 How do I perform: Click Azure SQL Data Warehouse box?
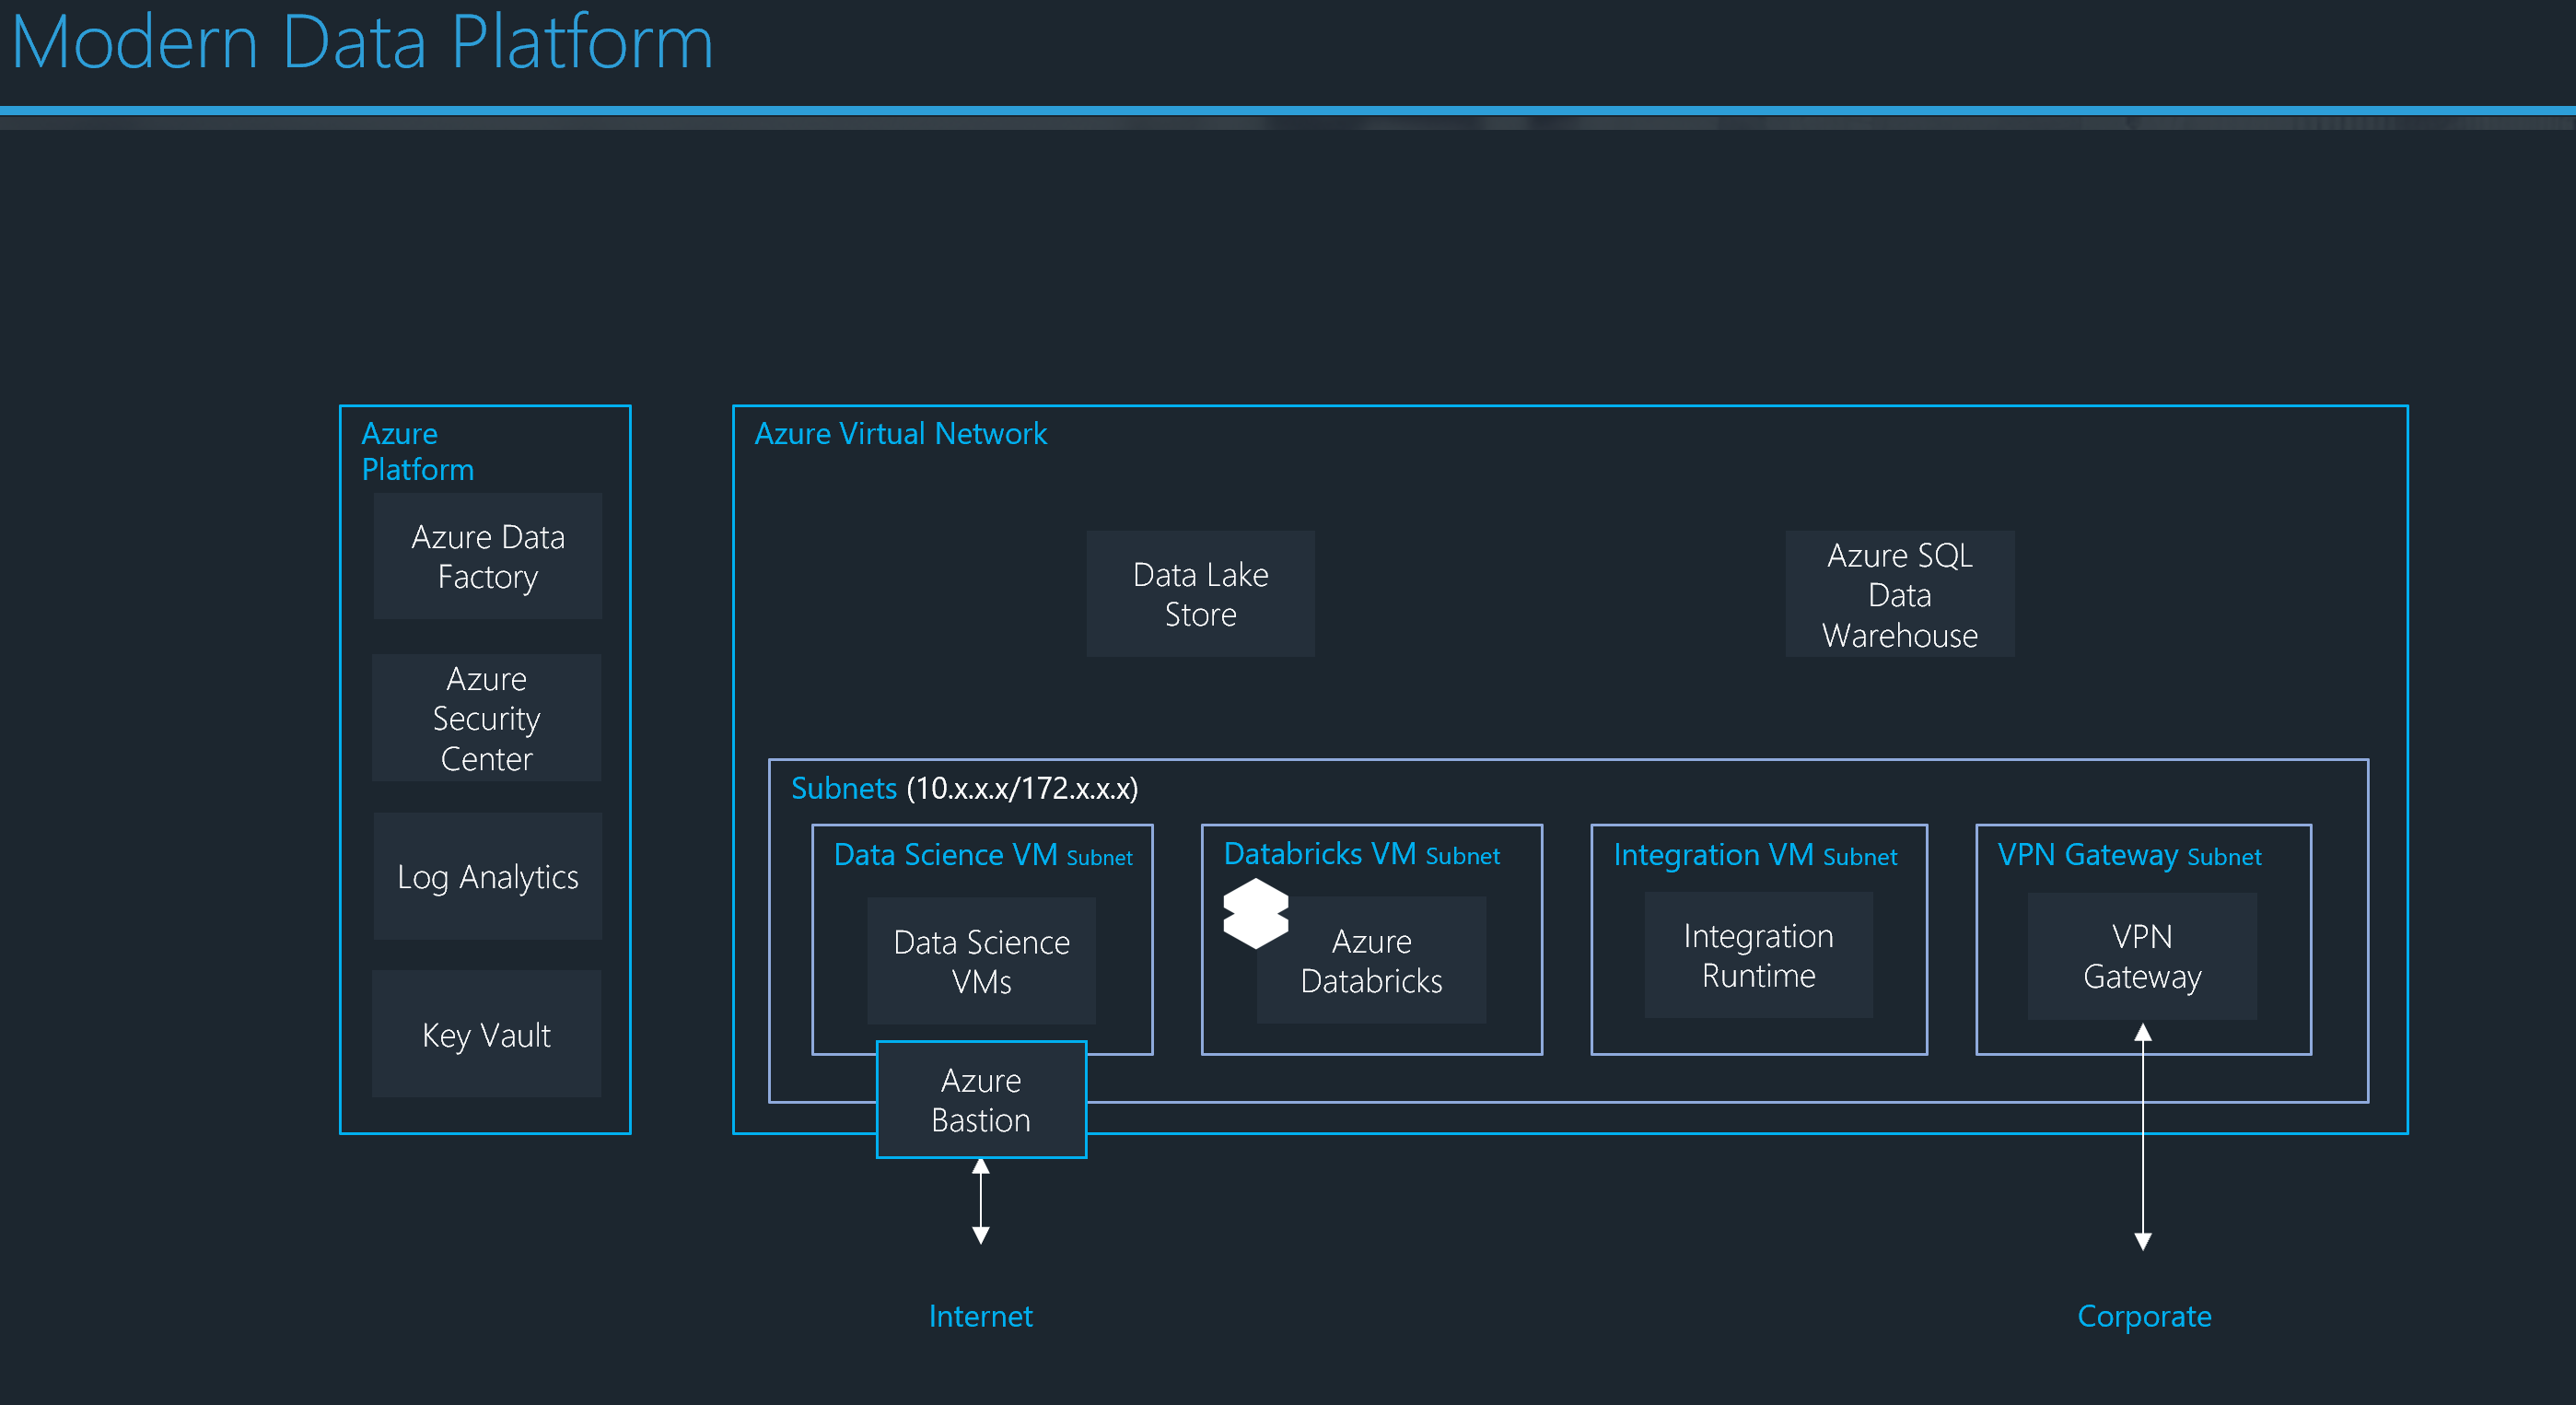click(x=1899, y=594)
